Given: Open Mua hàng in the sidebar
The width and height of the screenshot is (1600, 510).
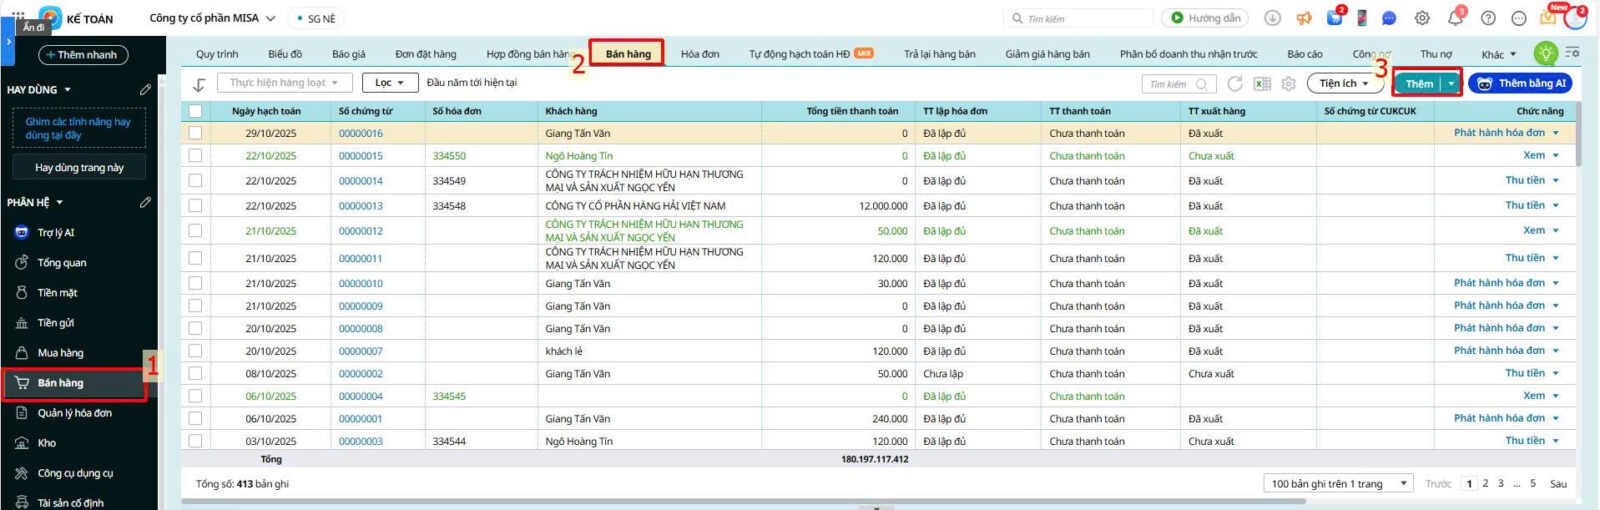Looking at the screenshot, I should (x=60, y=353).
